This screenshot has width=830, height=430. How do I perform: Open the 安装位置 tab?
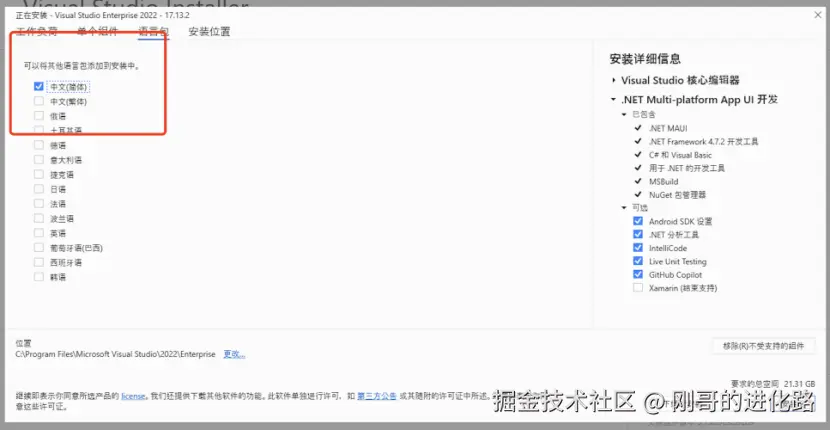click(x=209, y=31)
